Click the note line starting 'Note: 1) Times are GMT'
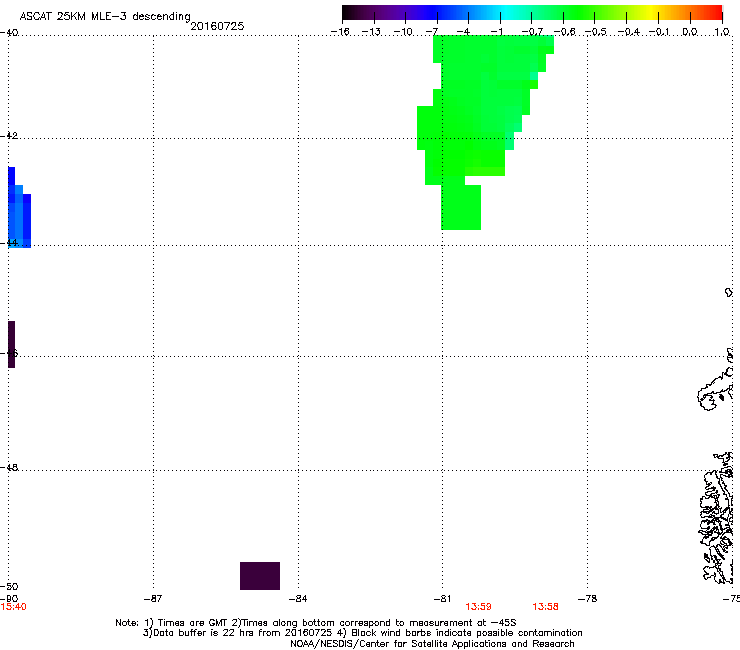The image size is (740, 650). coord(316,623)
